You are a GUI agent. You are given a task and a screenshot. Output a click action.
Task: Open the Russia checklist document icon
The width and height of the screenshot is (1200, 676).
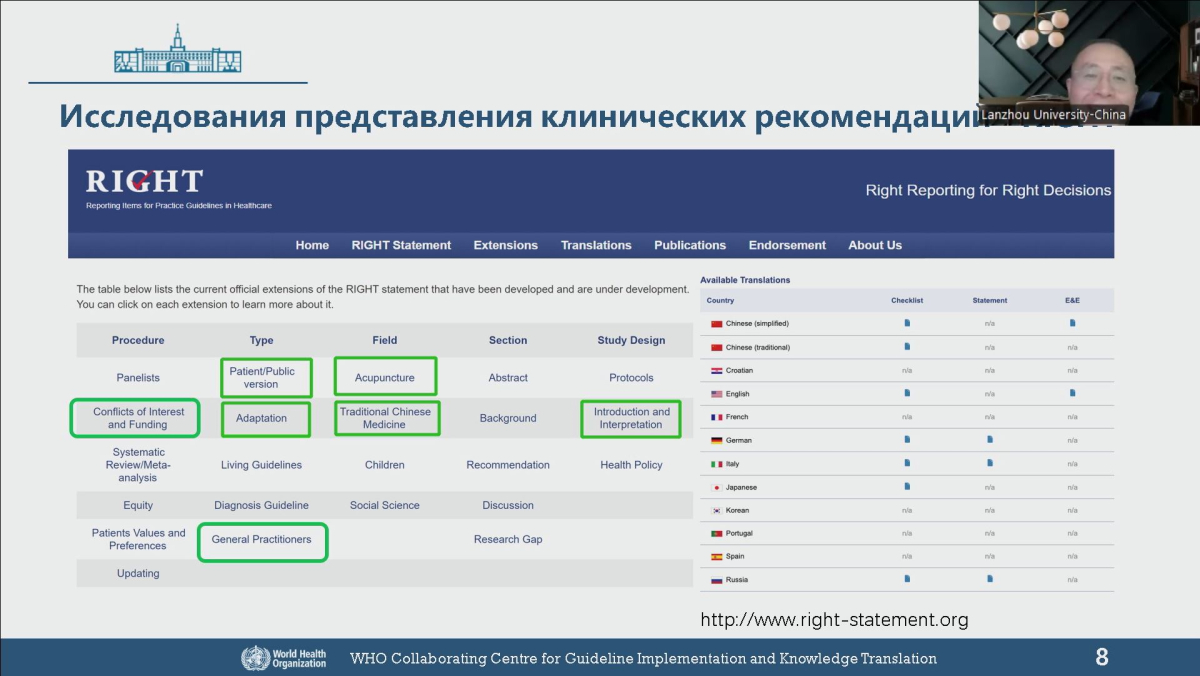click(x=907, y=578)
